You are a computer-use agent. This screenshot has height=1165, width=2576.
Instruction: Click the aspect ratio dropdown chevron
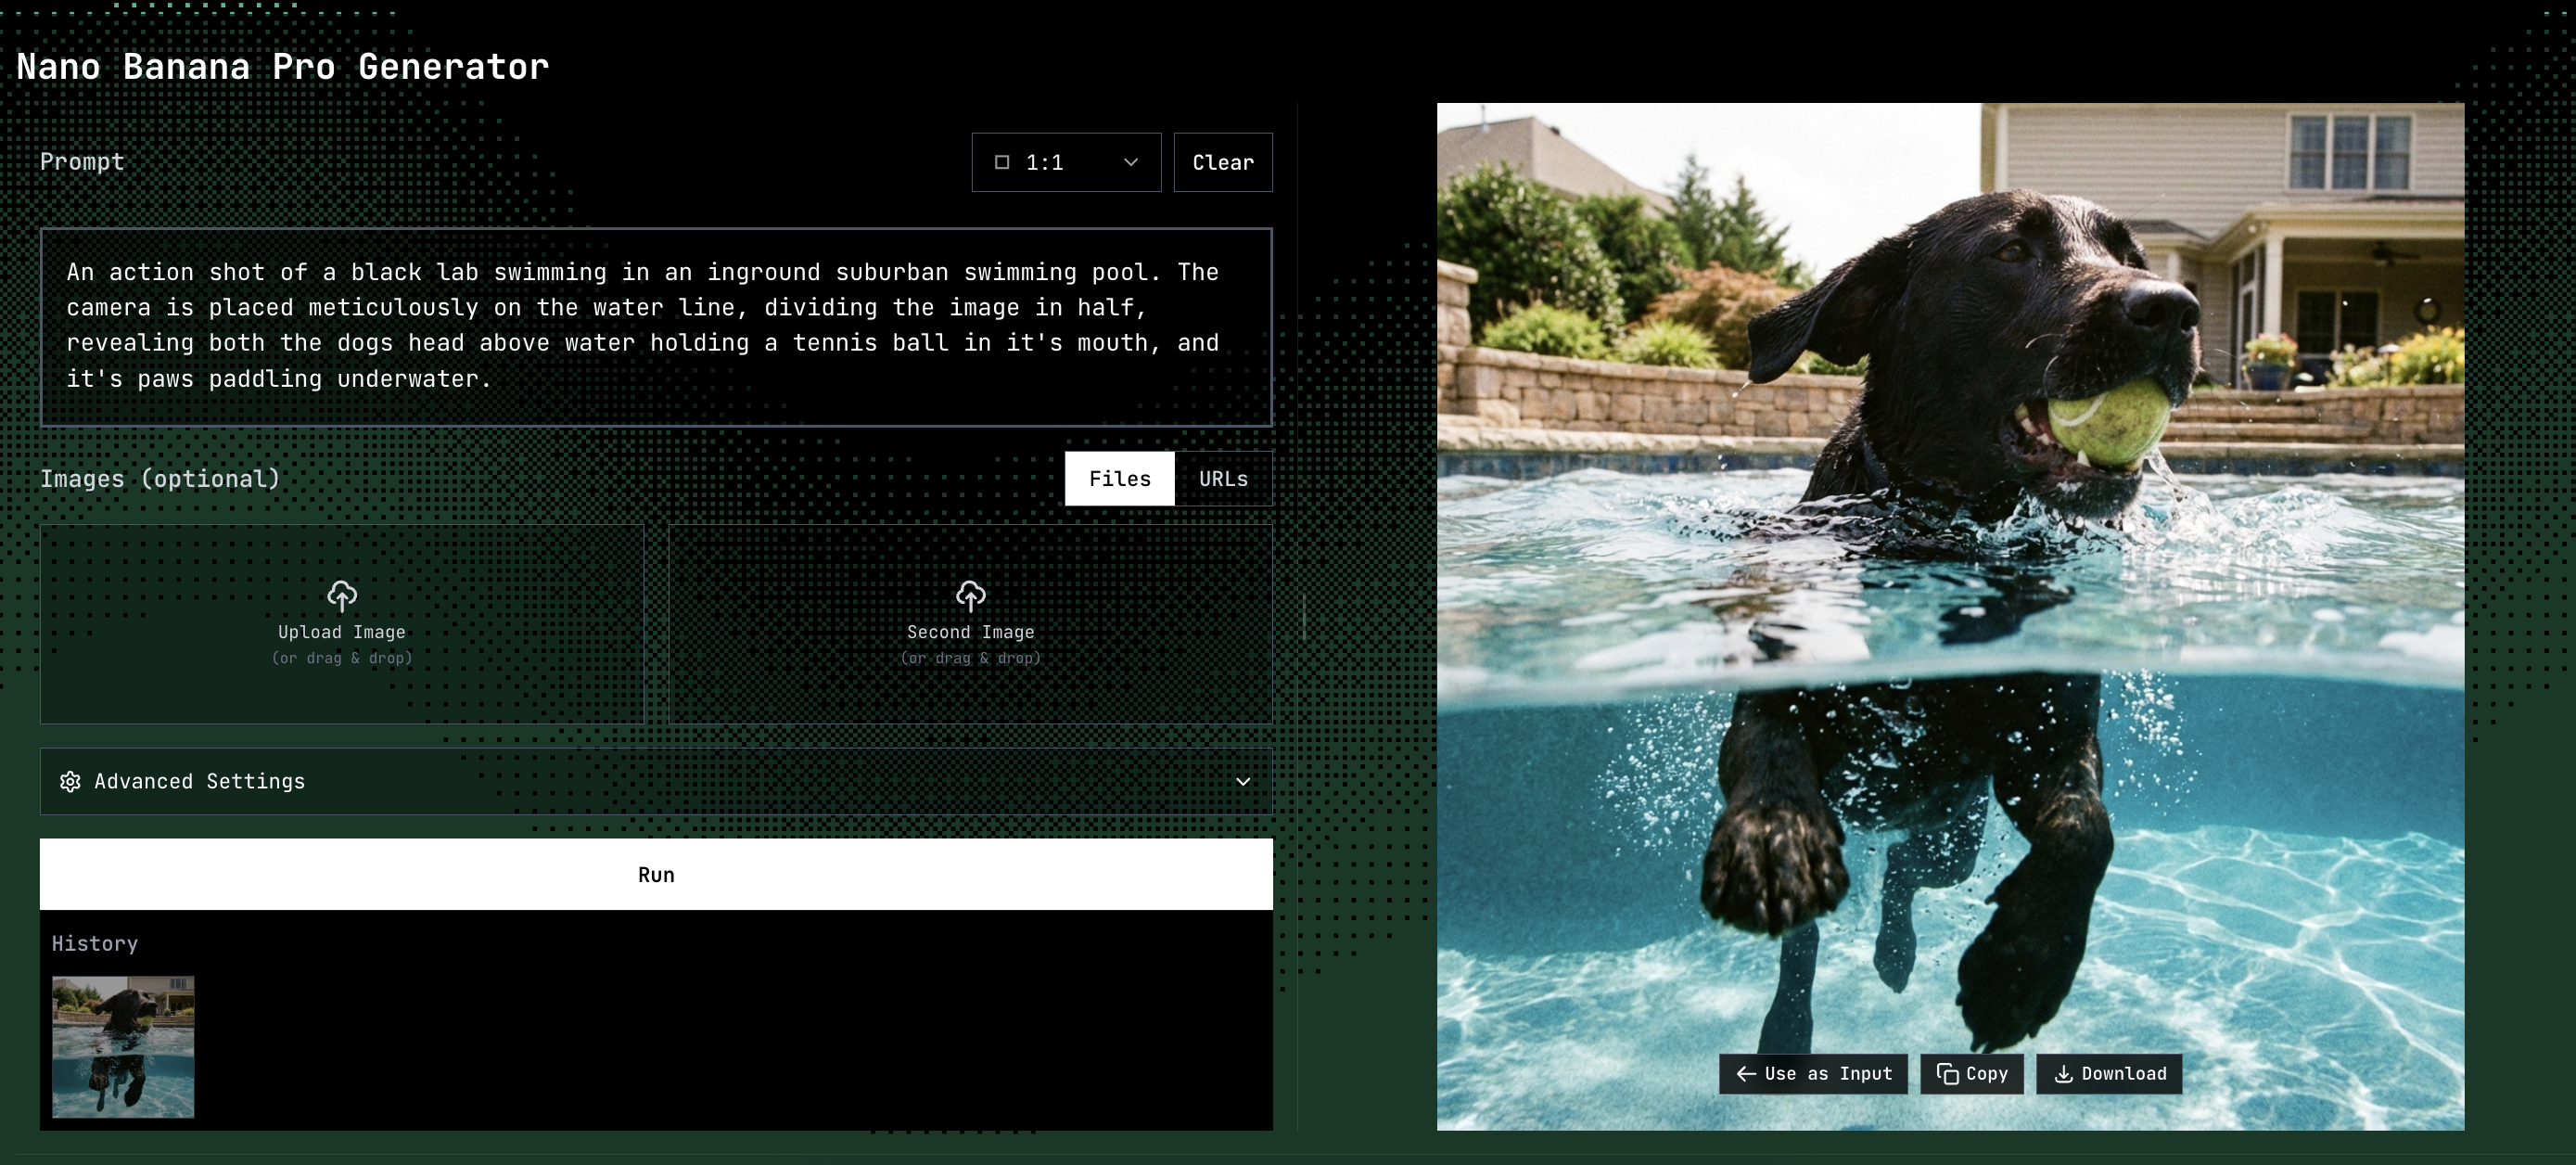tap(1131, 162)
